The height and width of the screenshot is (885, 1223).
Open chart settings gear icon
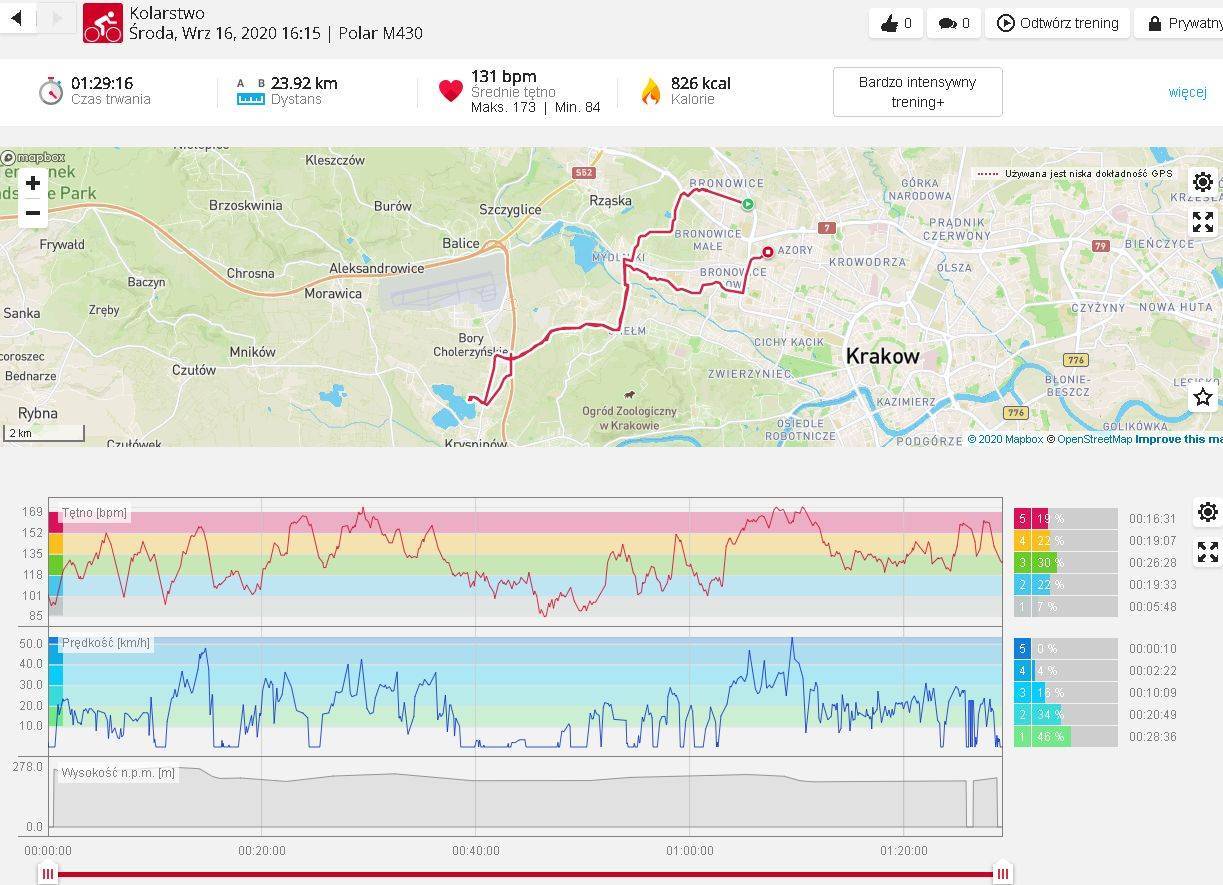pyautogui.click(x=1207, y=512)
